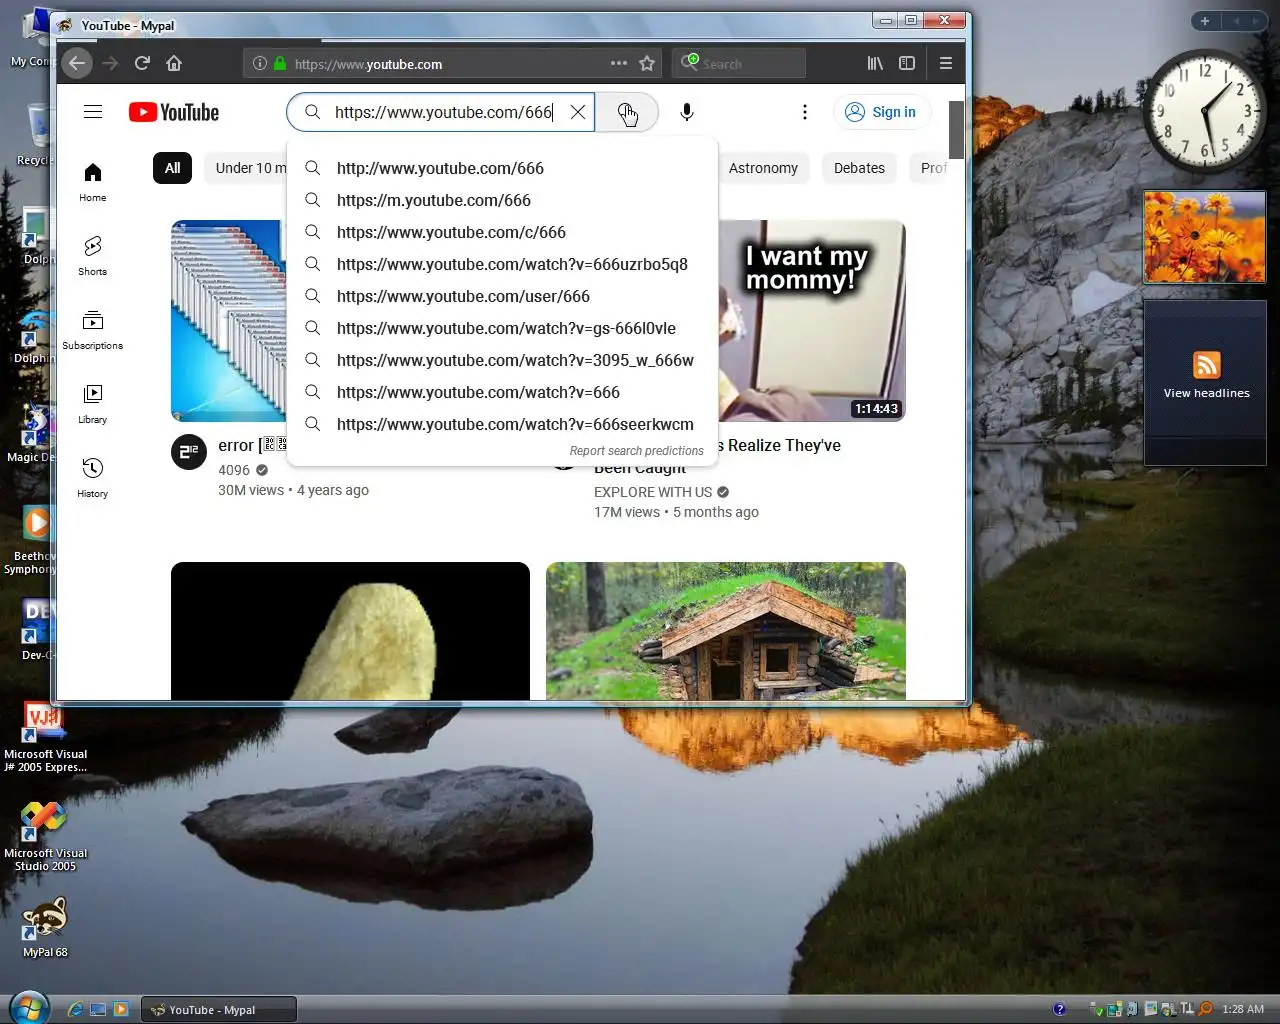Open YouTube settings three-dot menu

[805, 112]
